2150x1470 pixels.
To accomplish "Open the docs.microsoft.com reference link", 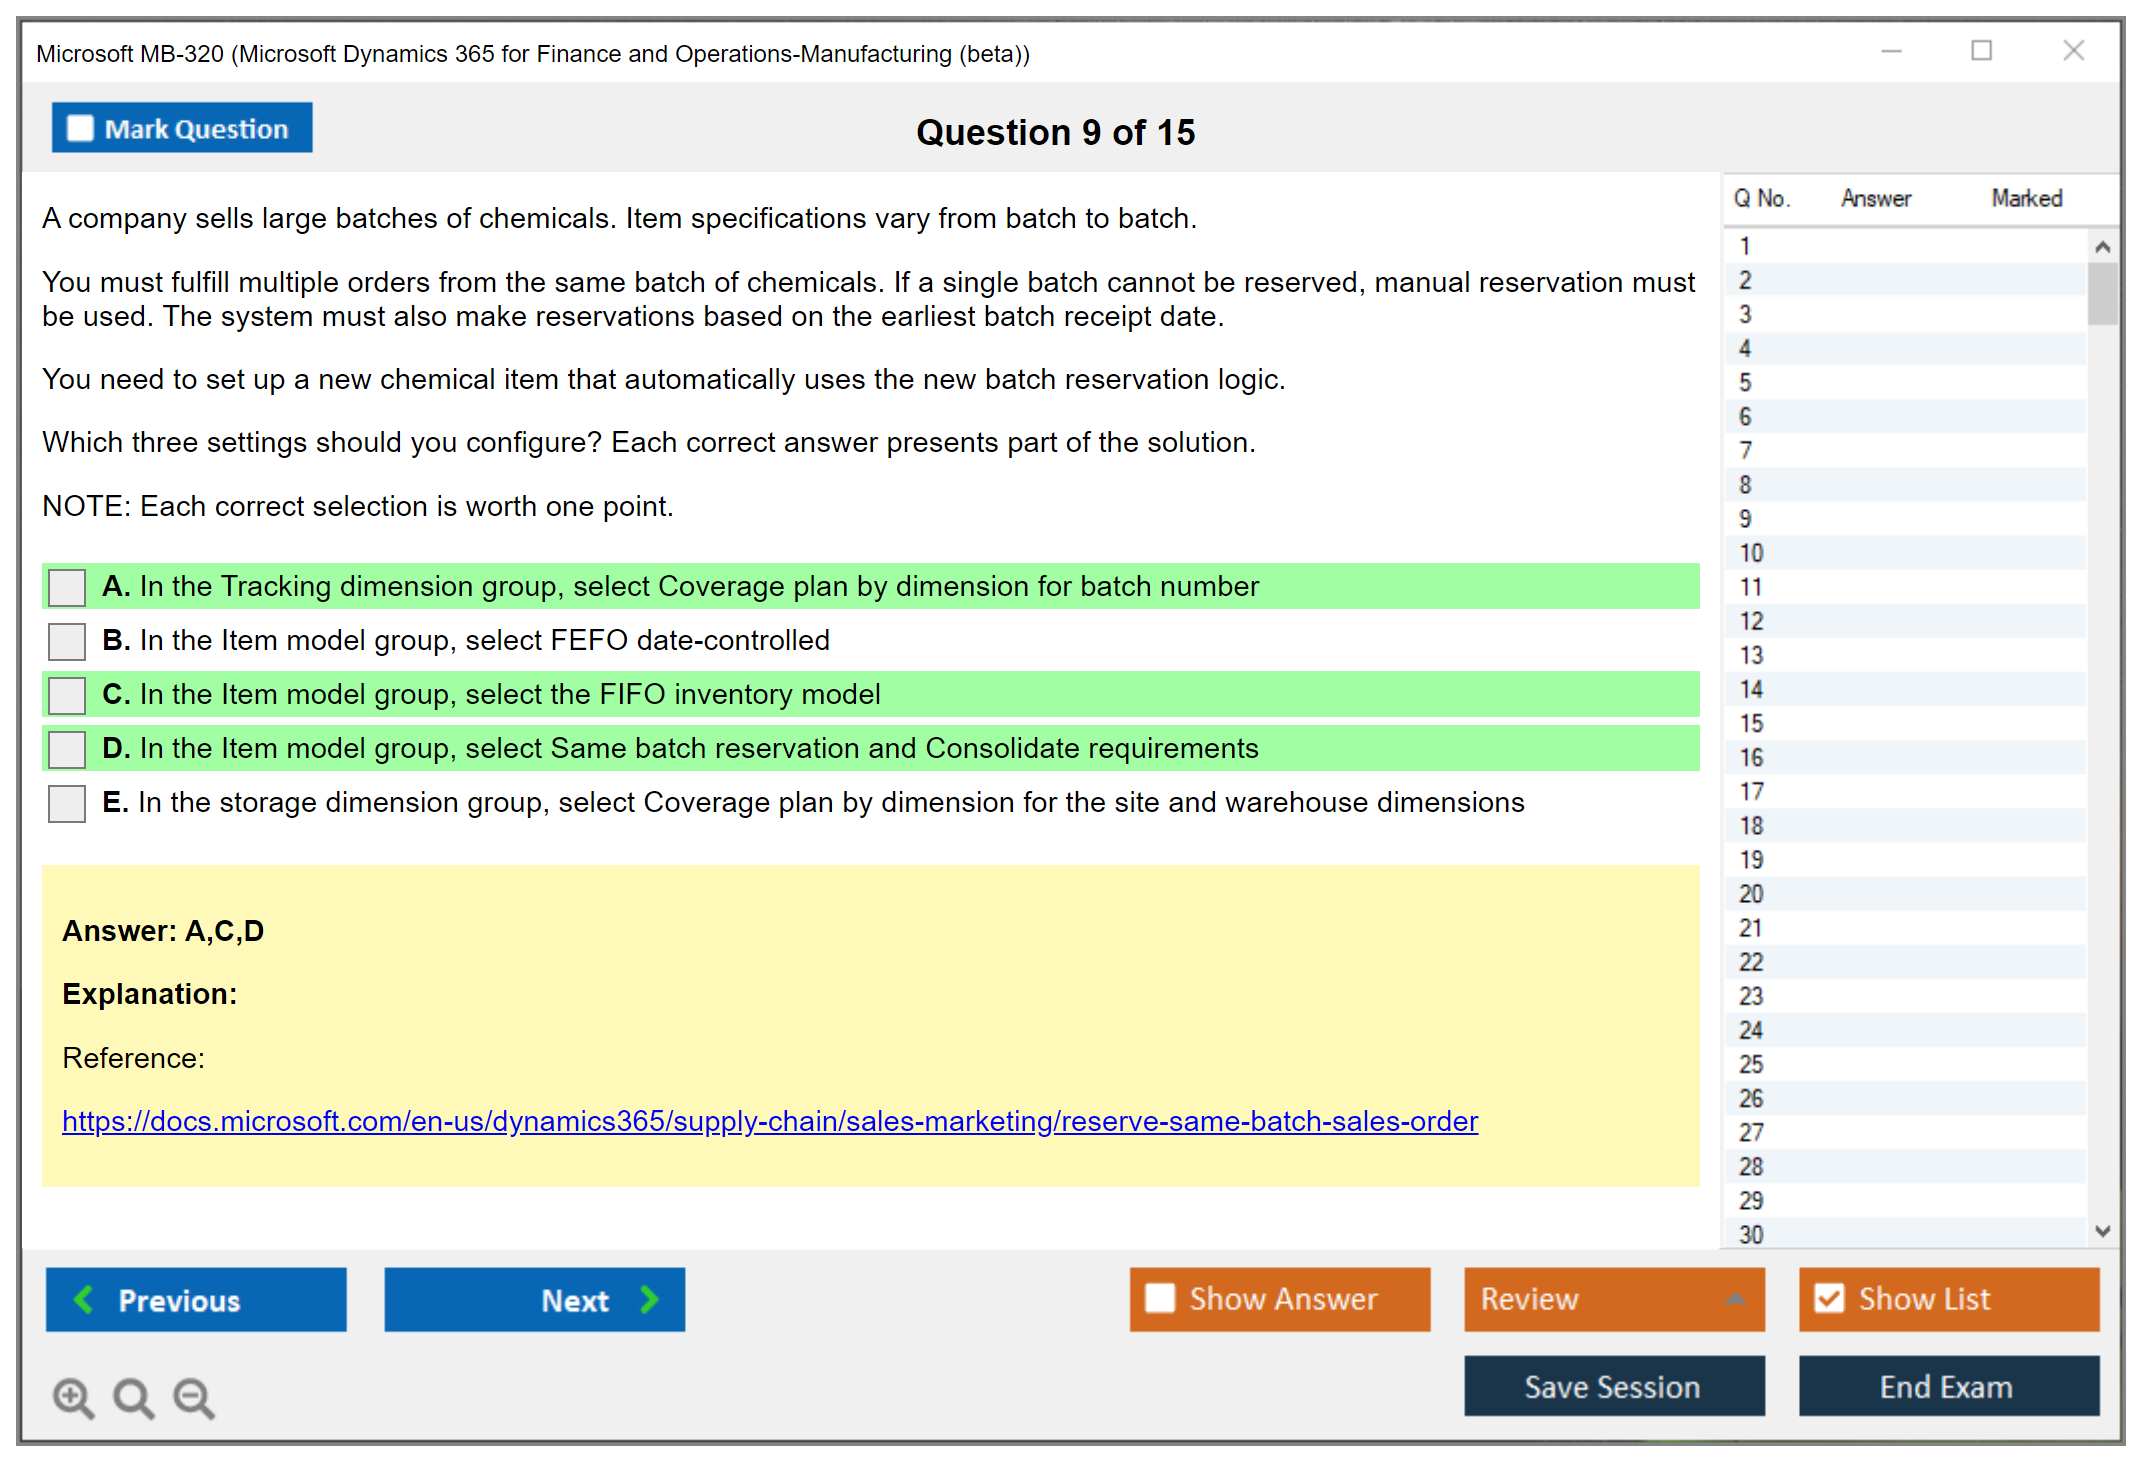I will 769,1121.
